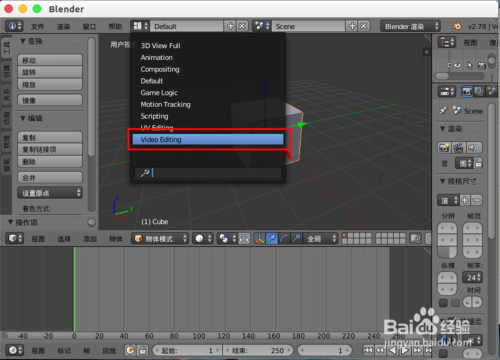500x360 pixels.
Task: Toggle outliner selectability cursor icon
Action: pos(470,65)
